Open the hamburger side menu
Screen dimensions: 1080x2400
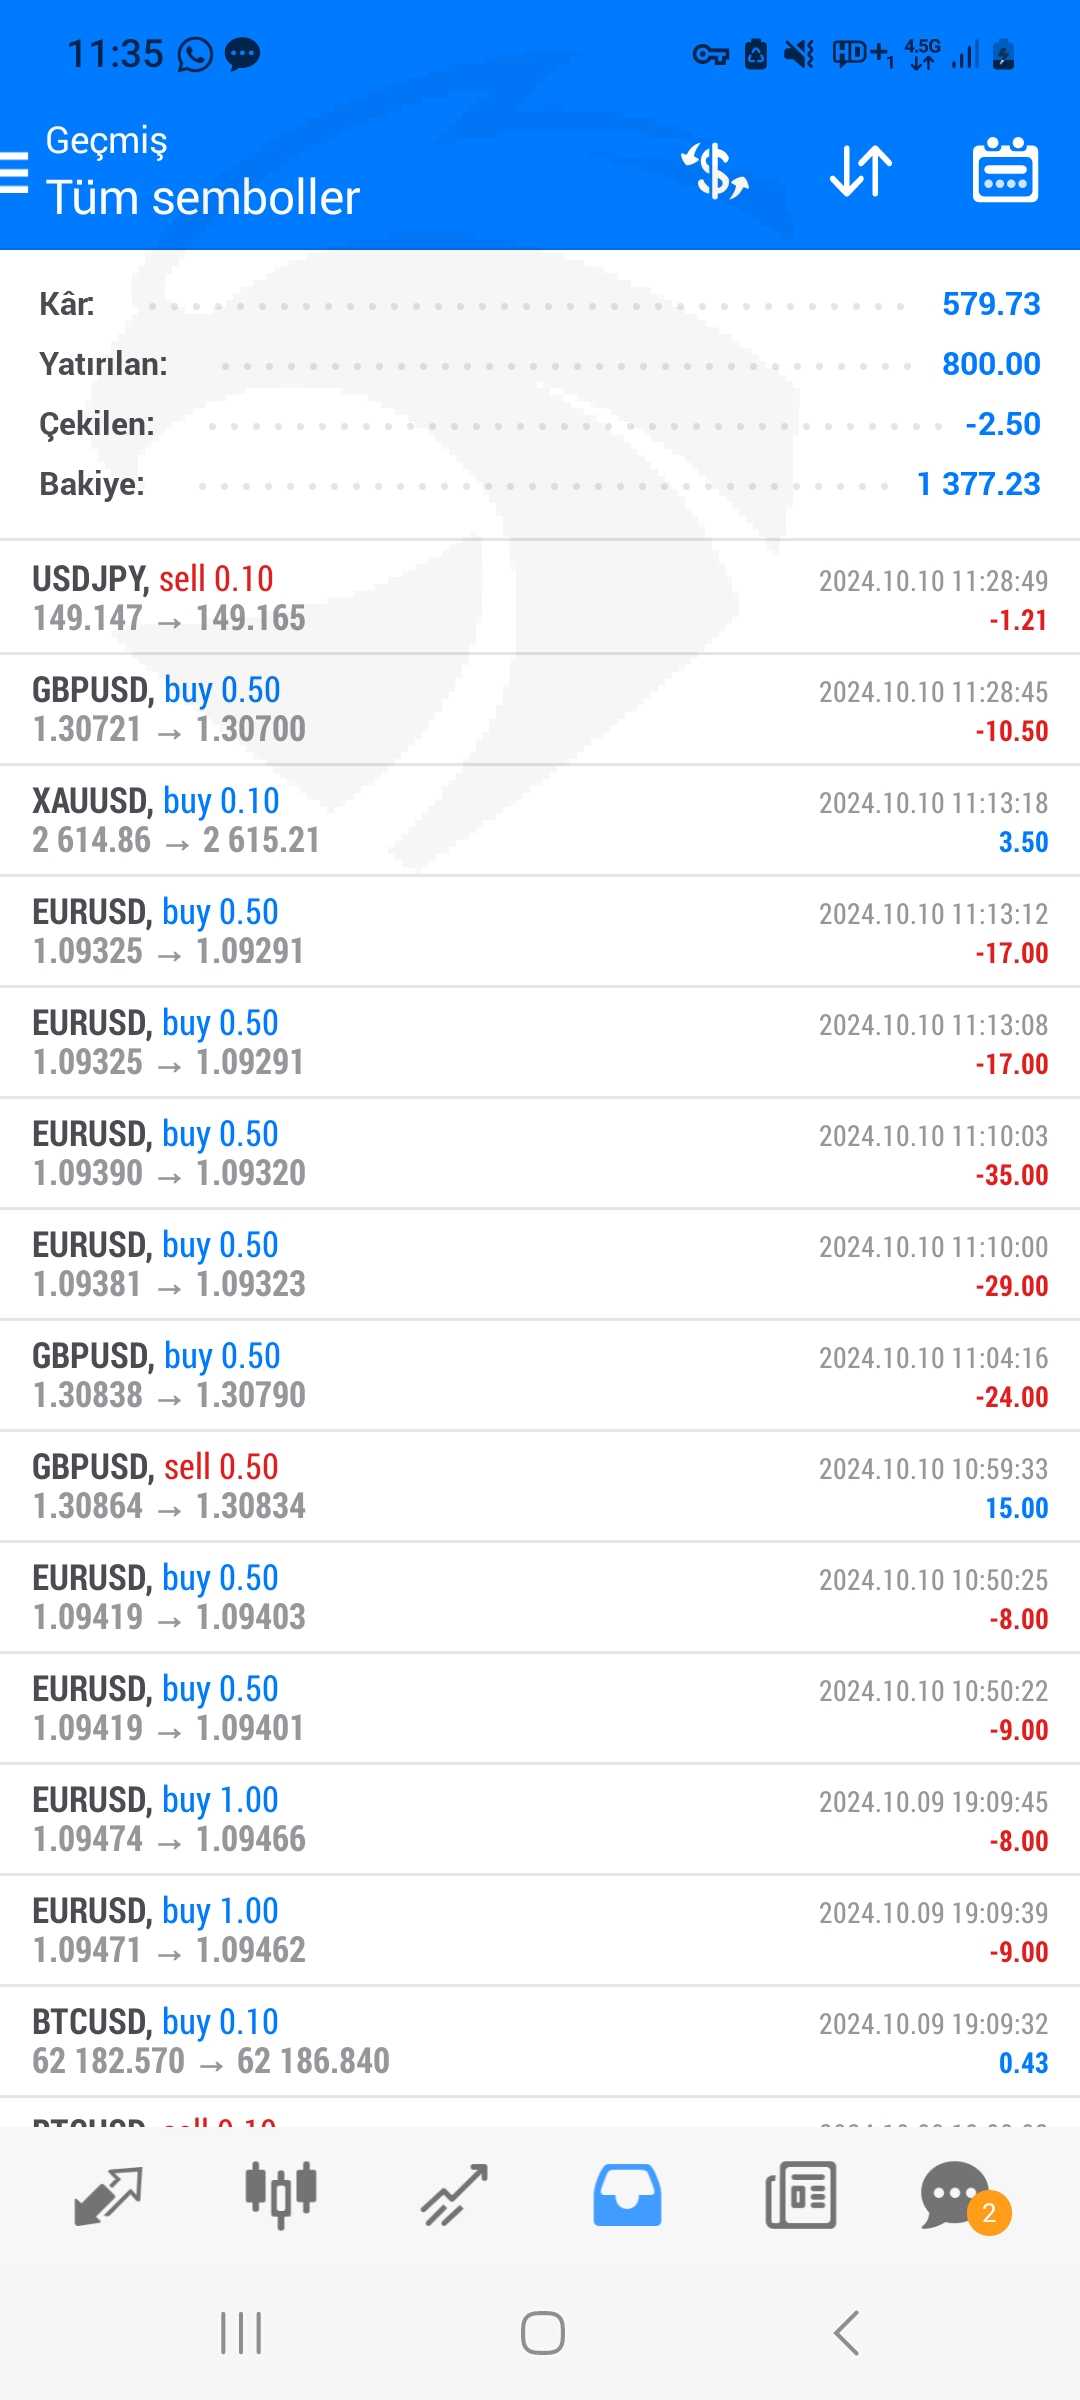tap(15, 172)
